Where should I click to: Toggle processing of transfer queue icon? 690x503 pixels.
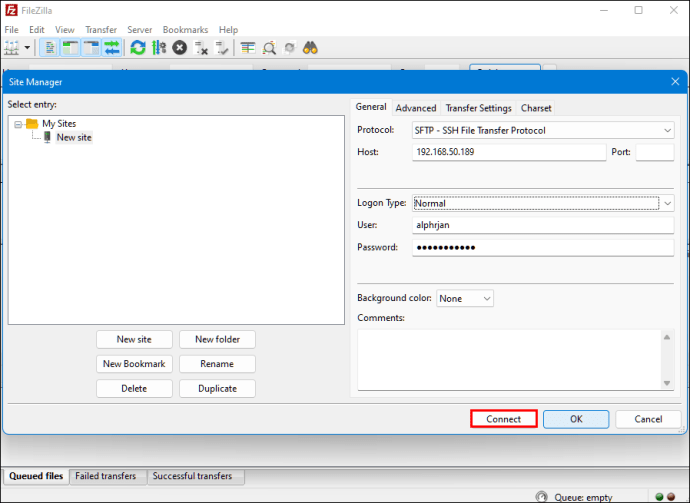(159, 48)
